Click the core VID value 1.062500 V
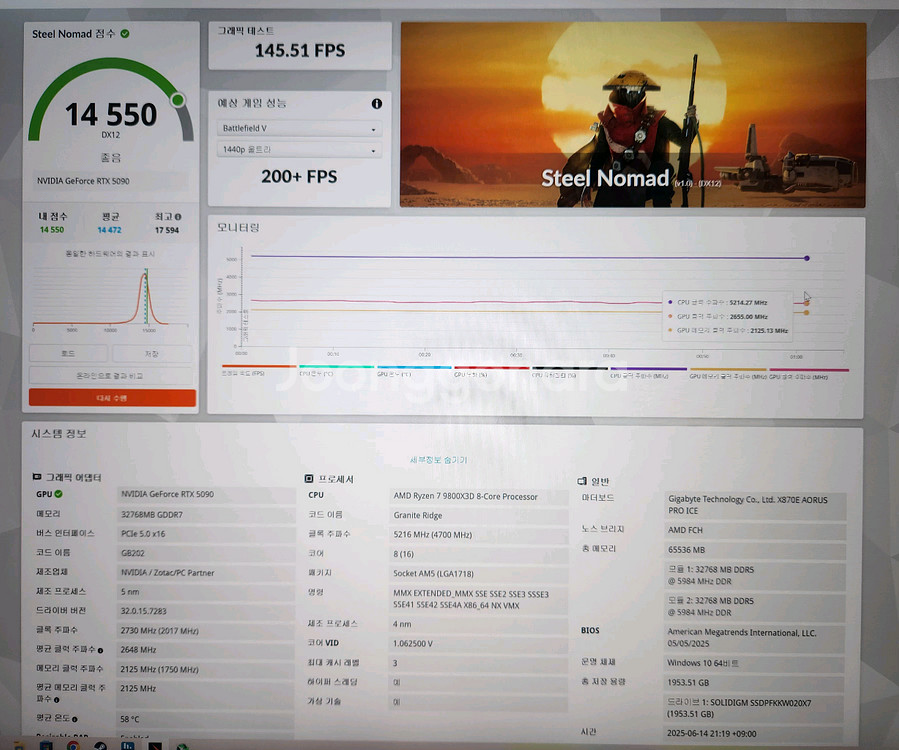 click(413, 644)
